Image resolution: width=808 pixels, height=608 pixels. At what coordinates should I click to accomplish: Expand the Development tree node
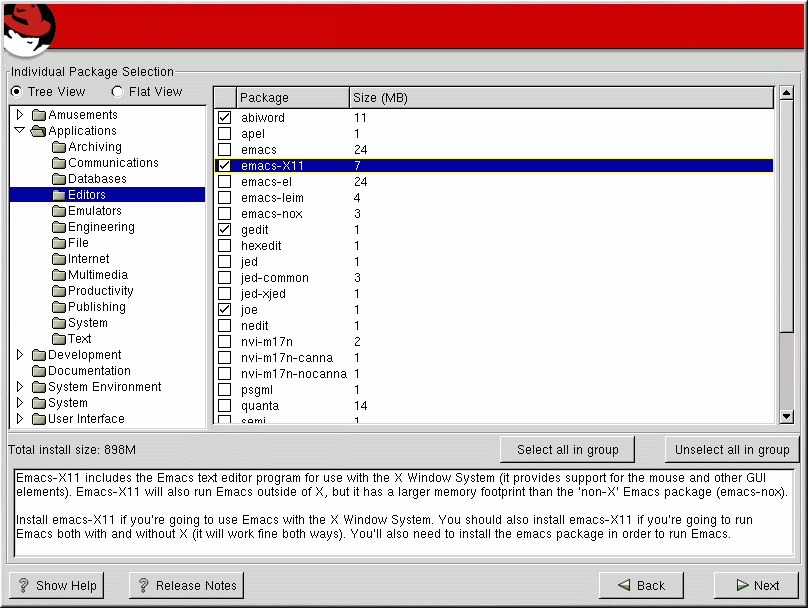click(20, 354)
